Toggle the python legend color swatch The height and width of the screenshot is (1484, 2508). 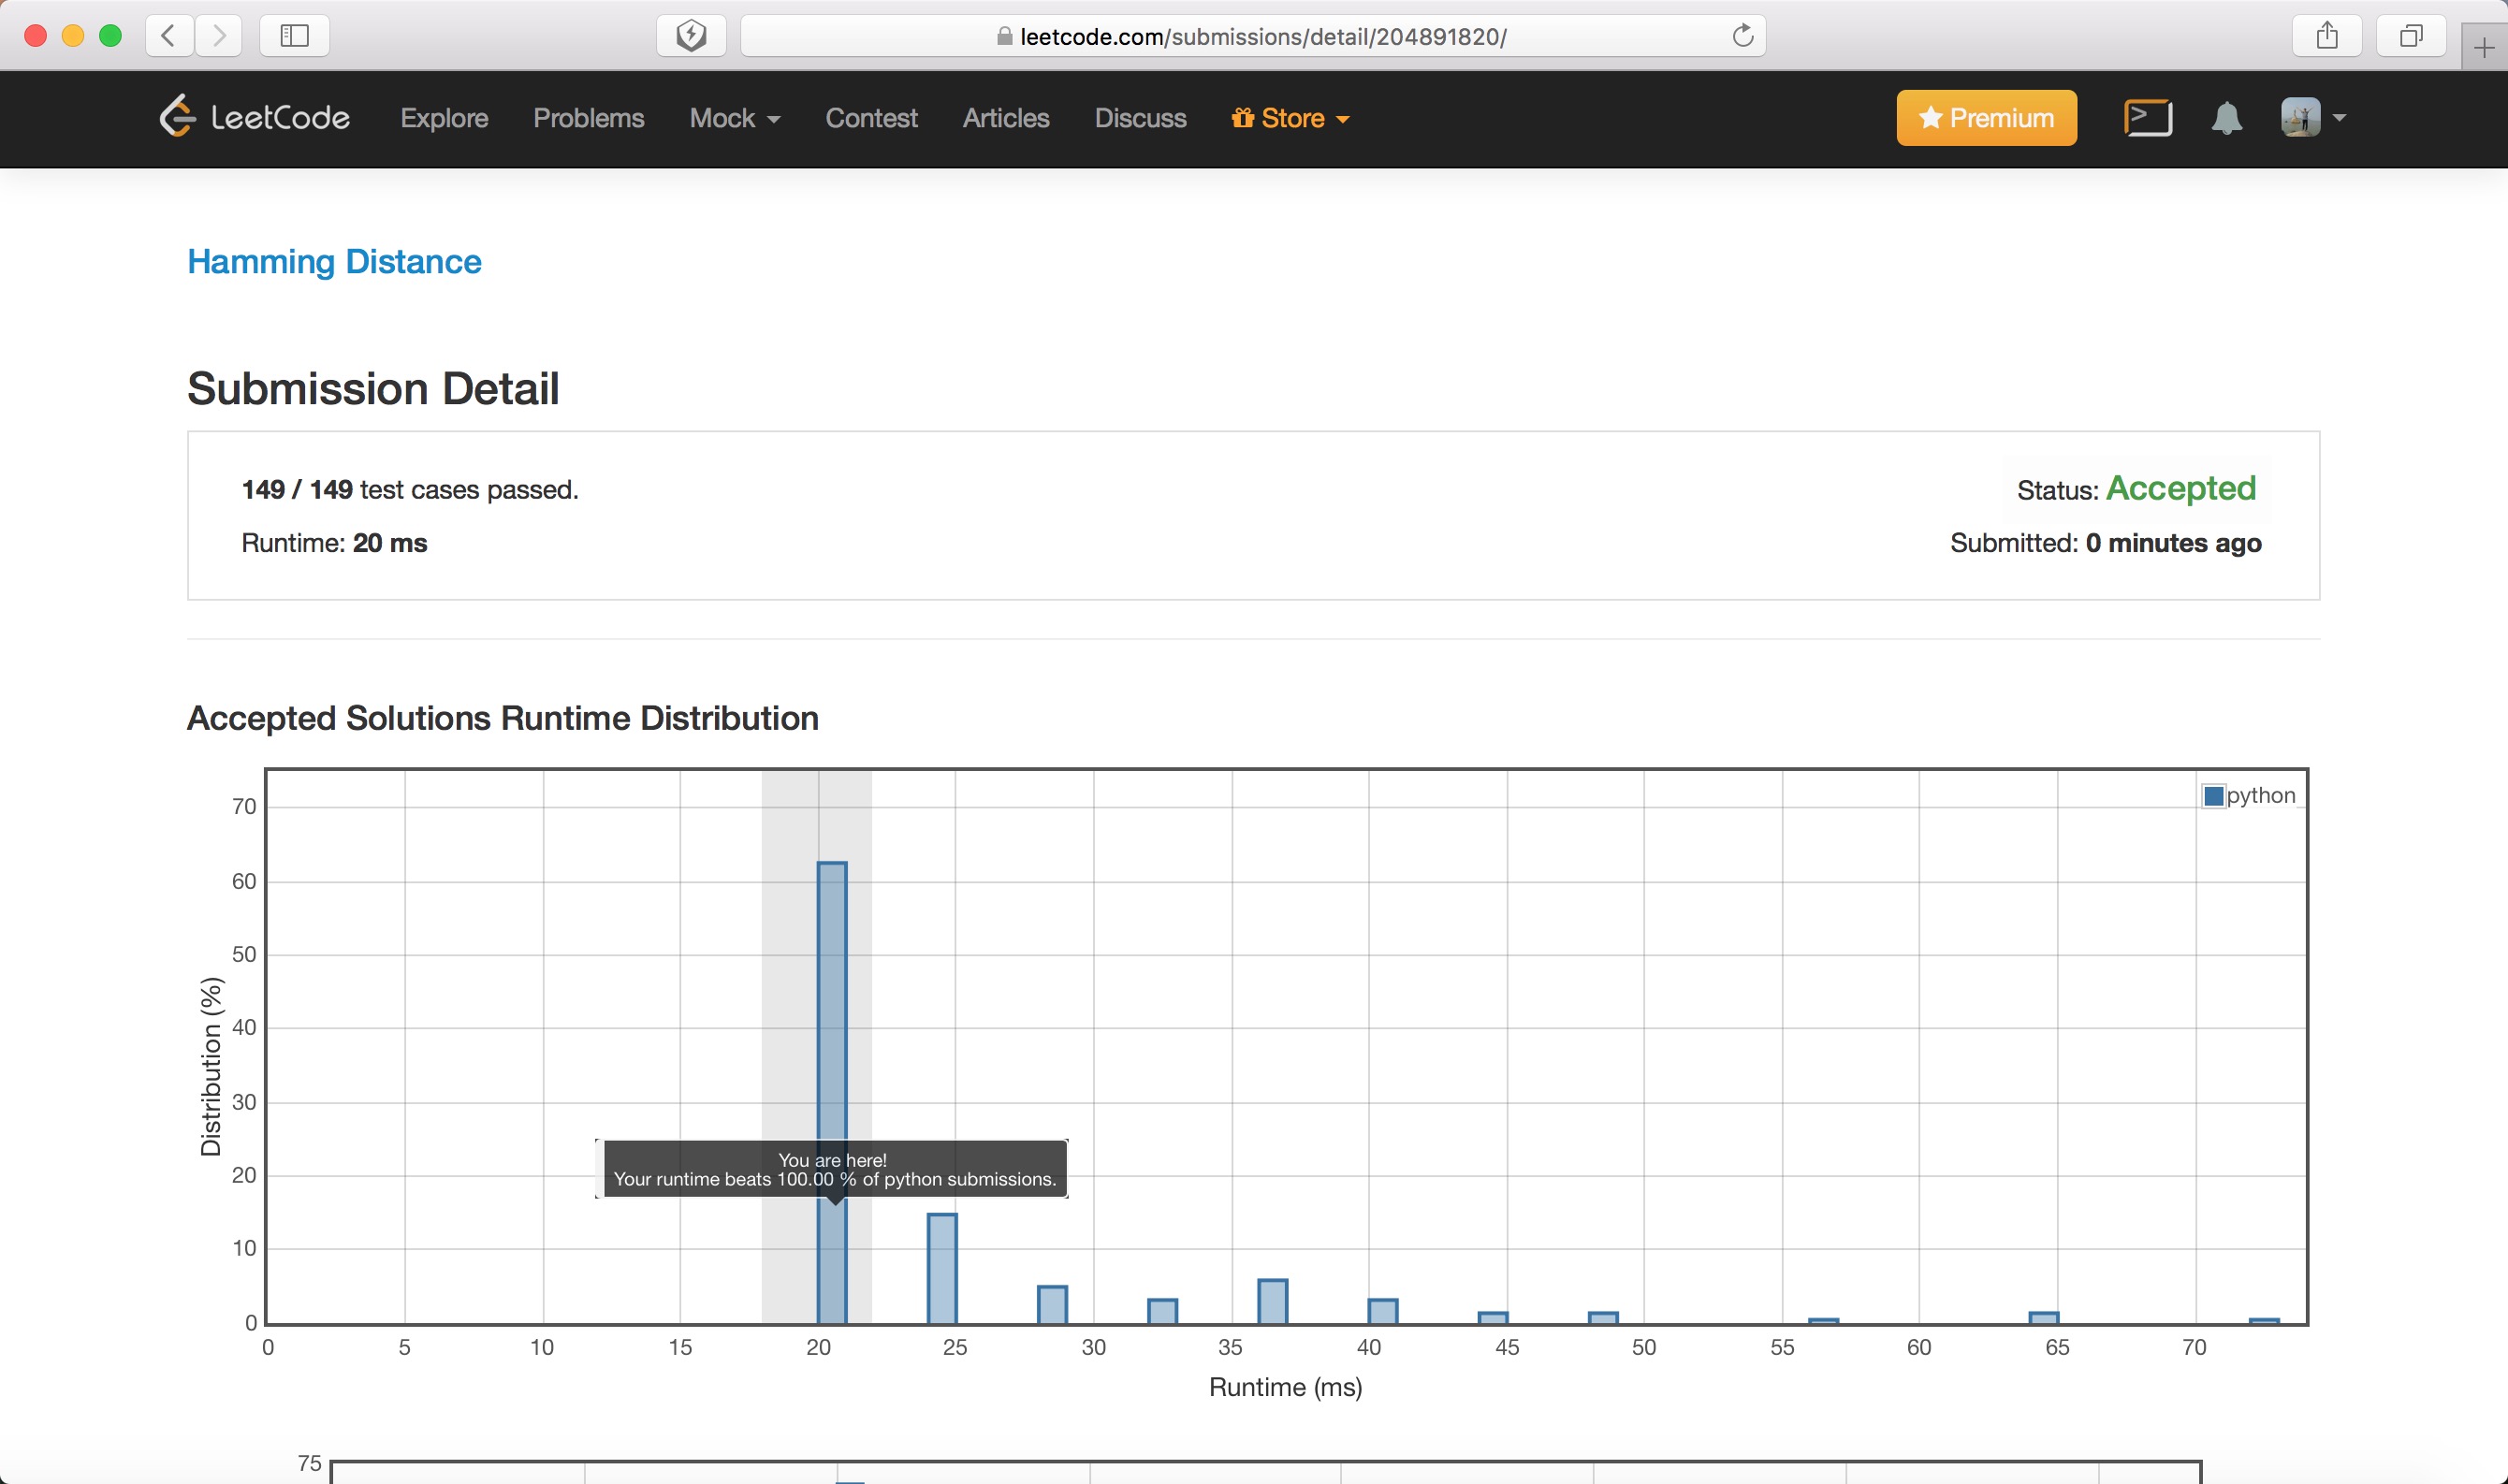coord(2213,796)
